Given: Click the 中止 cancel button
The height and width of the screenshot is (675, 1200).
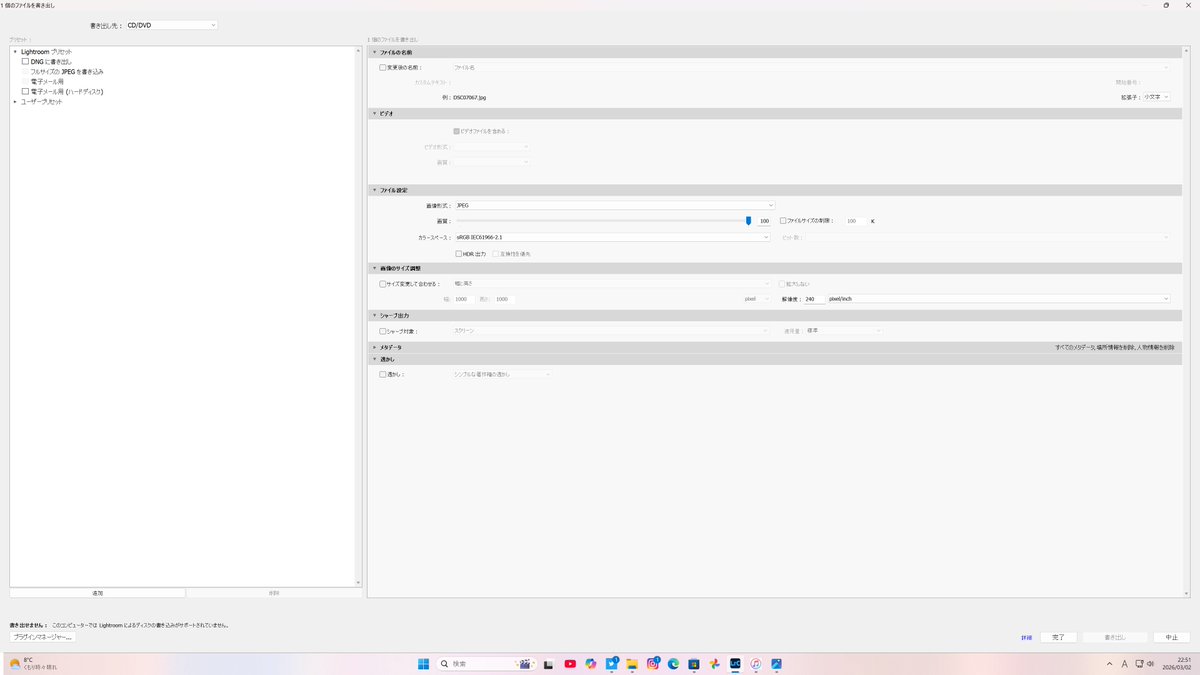Looking at the screenshot, I should click(1171, 637).
